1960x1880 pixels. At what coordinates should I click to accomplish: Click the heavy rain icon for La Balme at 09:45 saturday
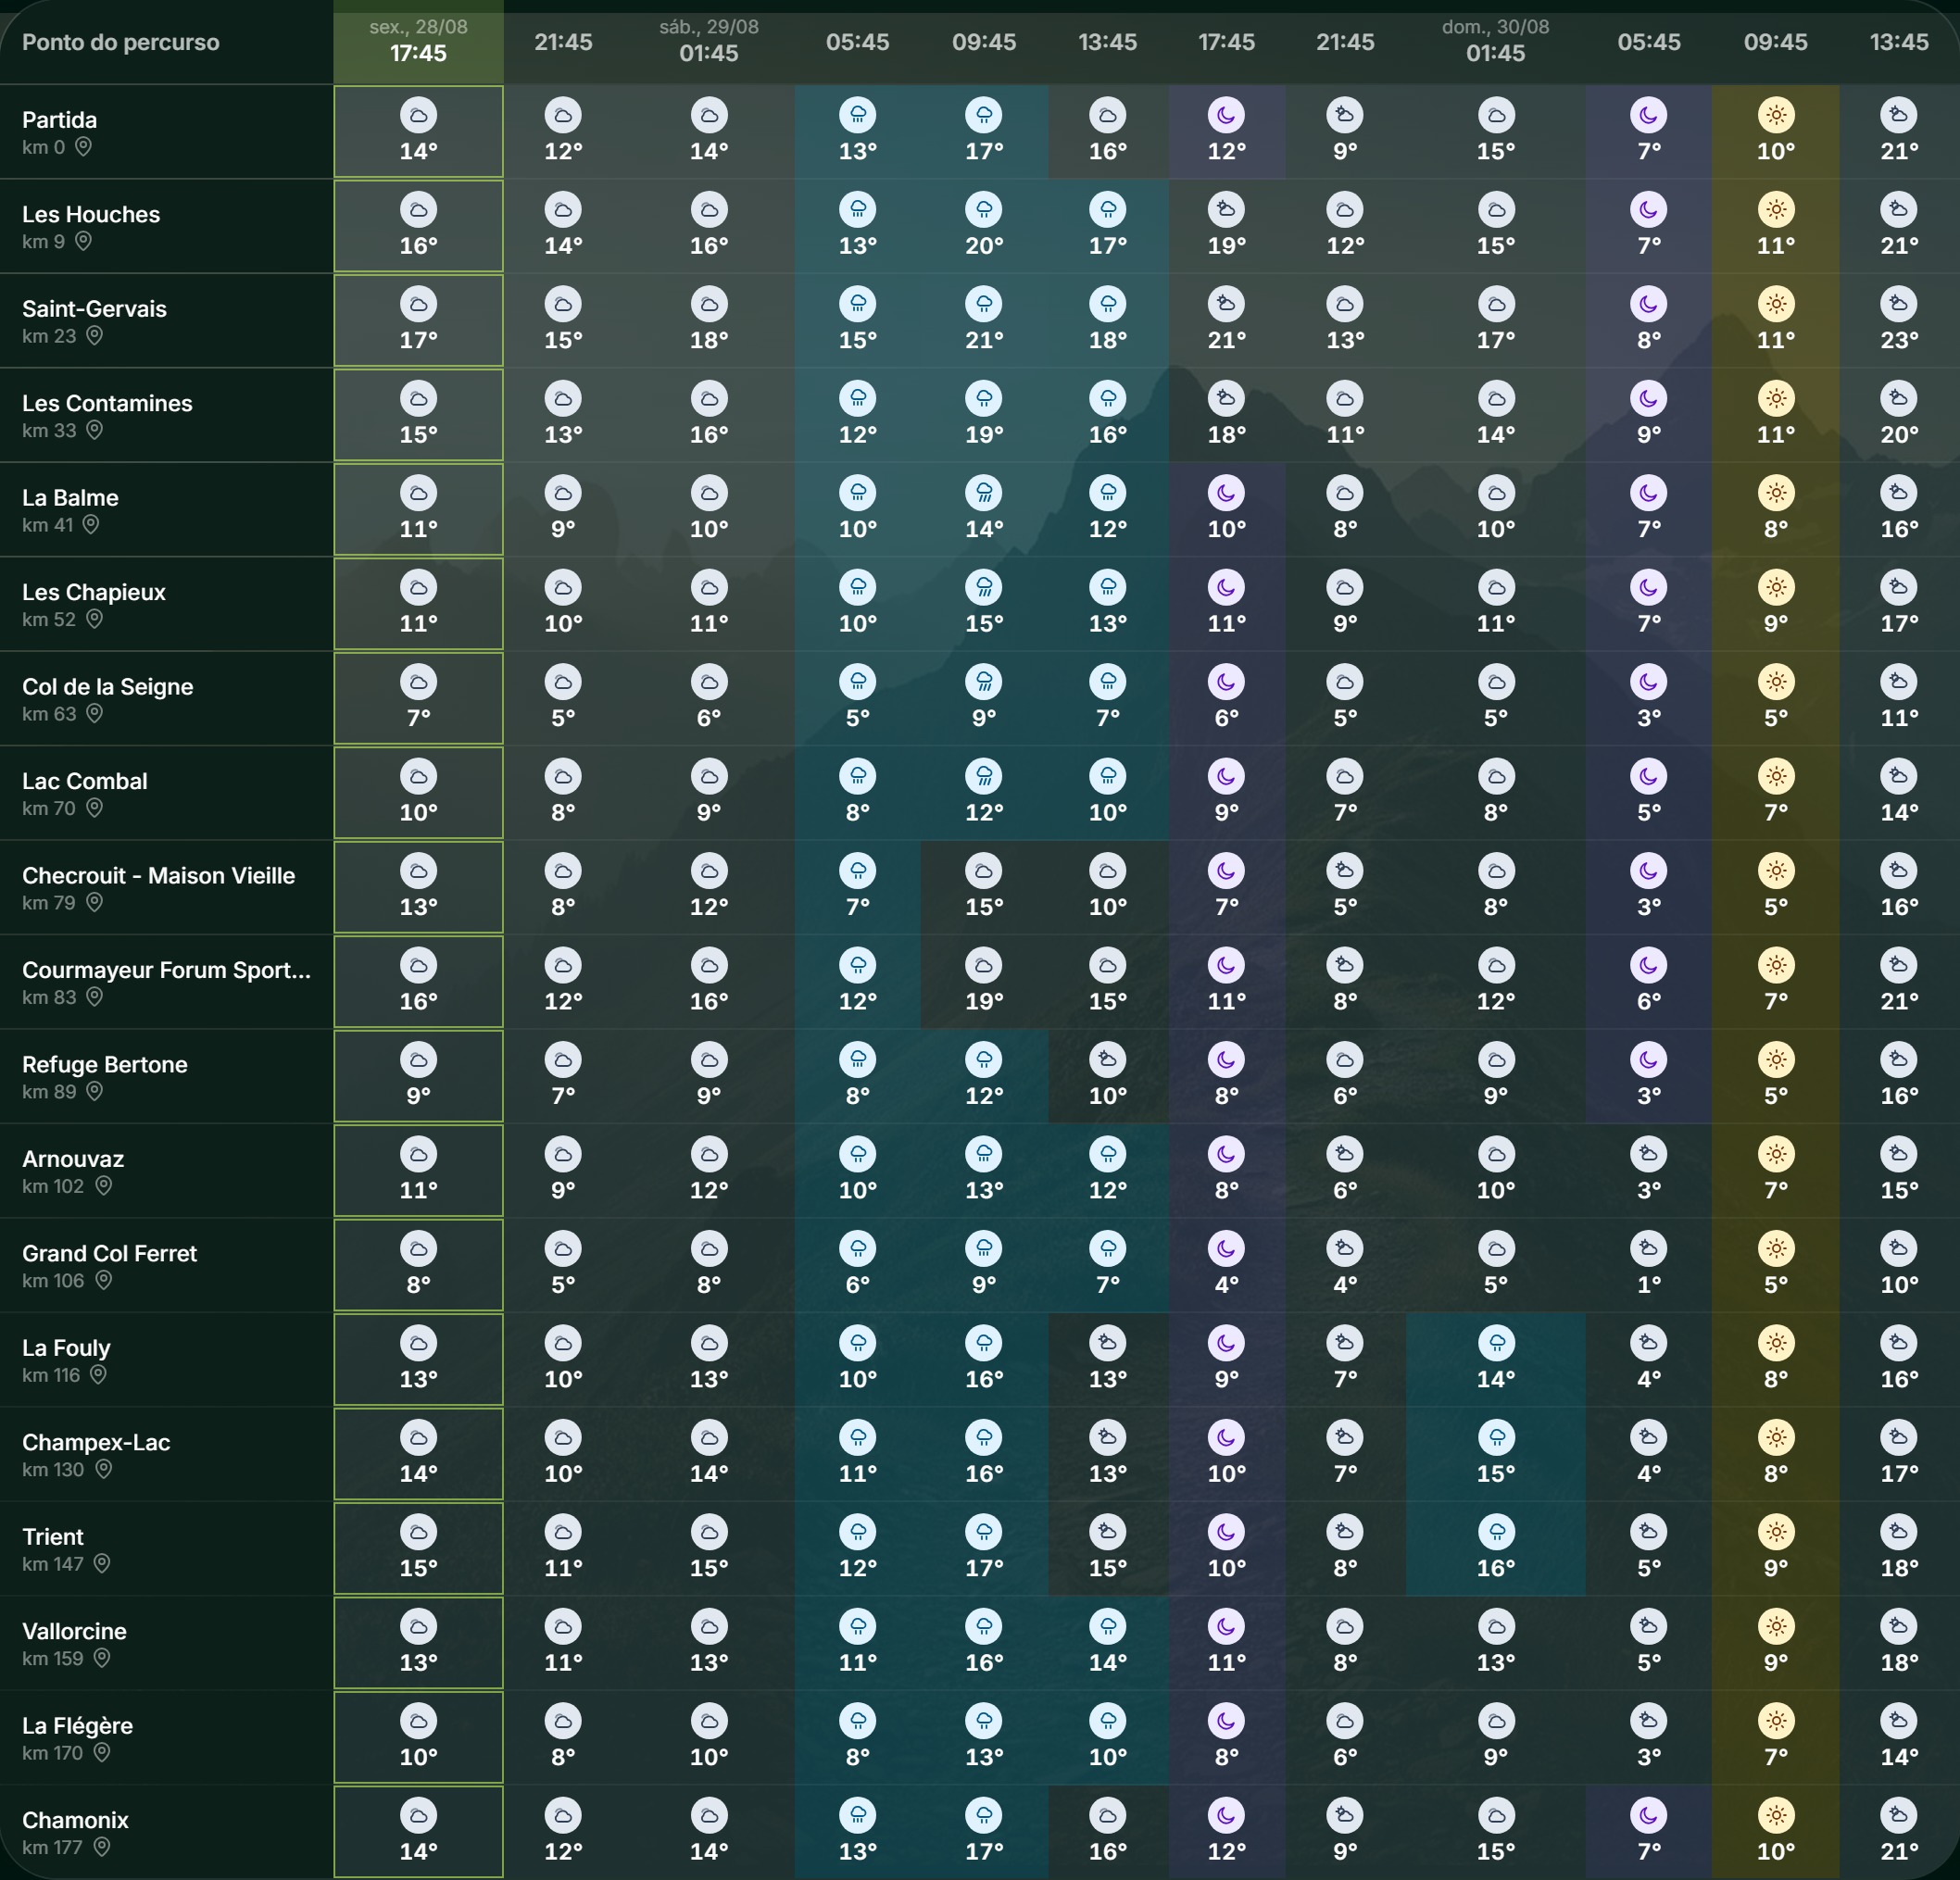tap(984, 493)
